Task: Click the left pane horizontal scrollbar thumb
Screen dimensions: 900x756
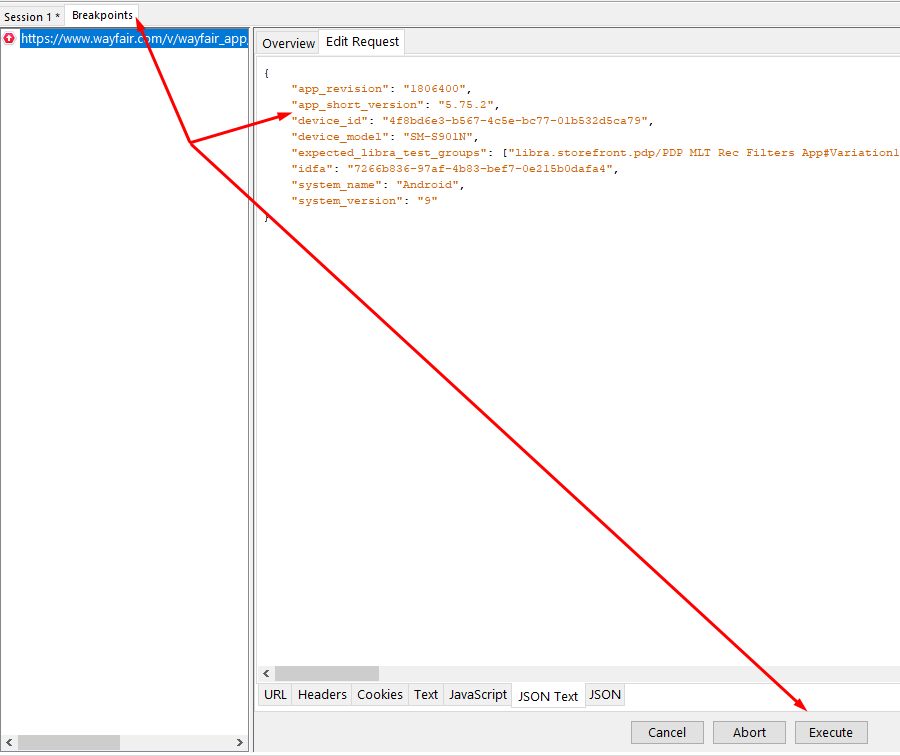Action: 69,742
